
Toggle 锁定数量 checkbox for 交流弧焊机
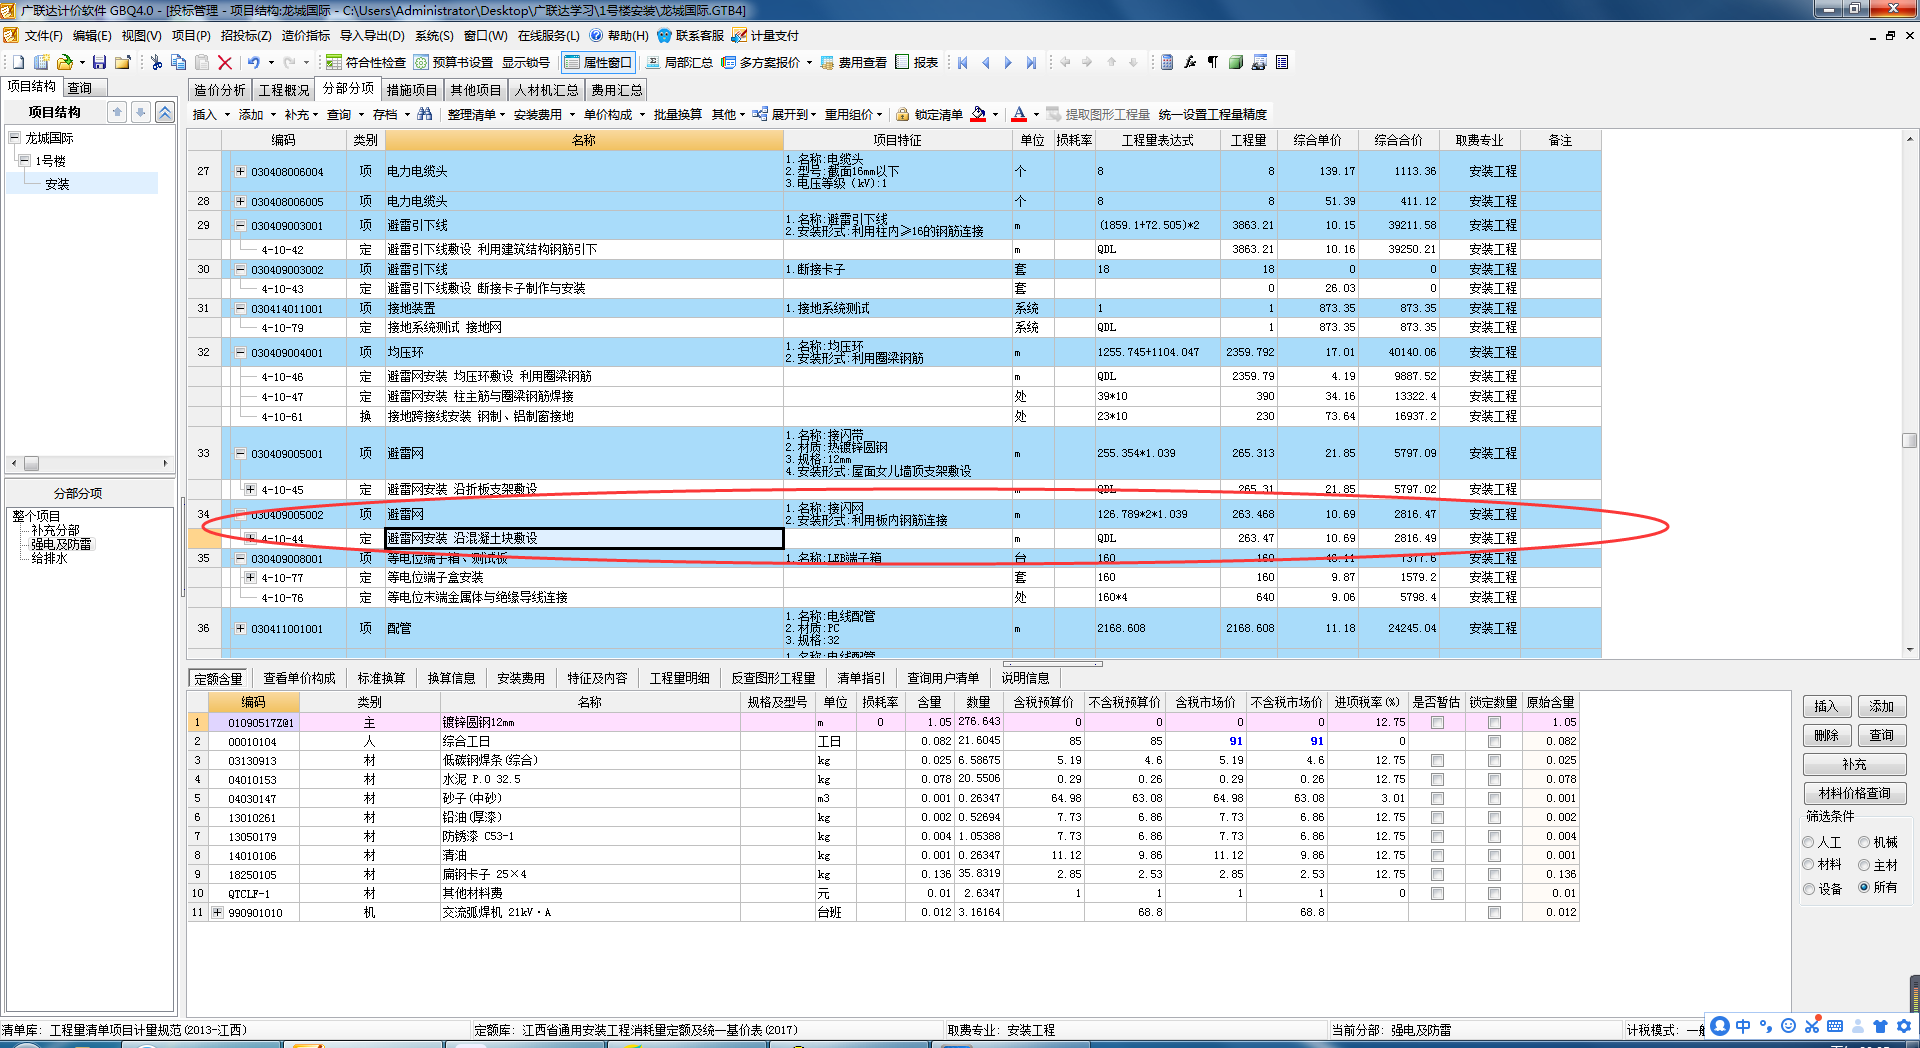point(1494,912)
